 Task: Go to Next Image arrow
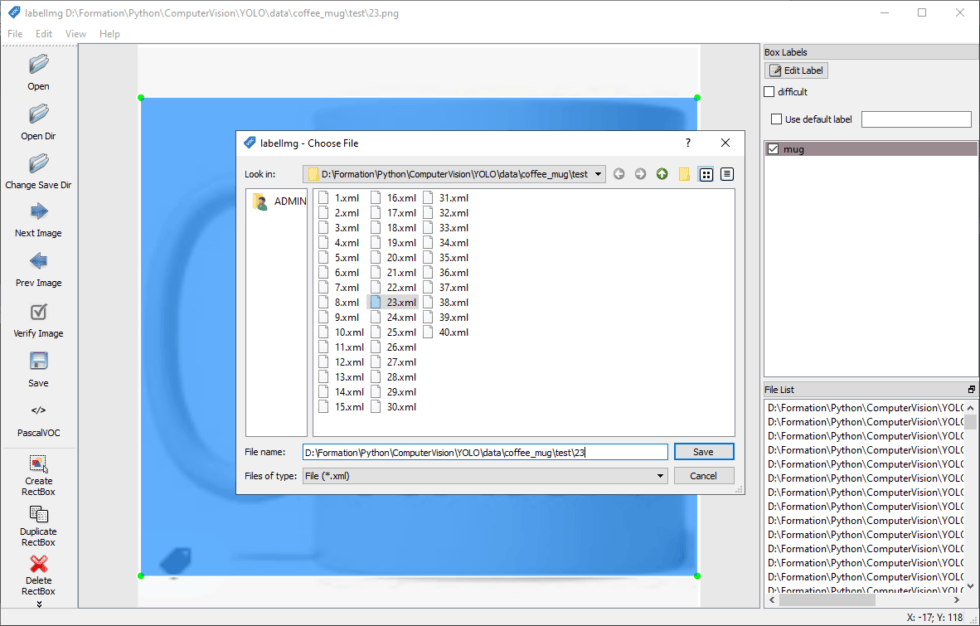38,211
